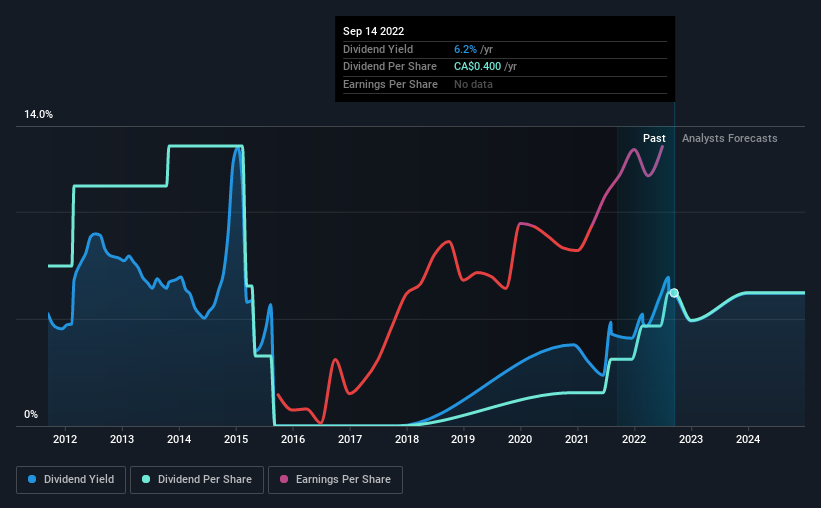Click the Sep 14 2022 tooltip date
Image resolution: width=821 pixels, height=508 pixels.
373,31
